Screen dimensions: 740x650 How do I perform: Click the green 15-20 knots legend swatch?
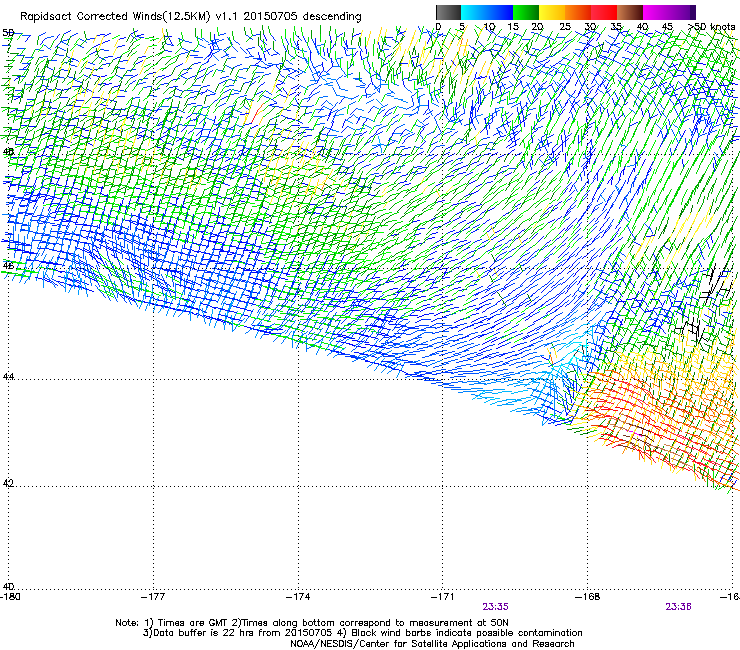(525, 12)
